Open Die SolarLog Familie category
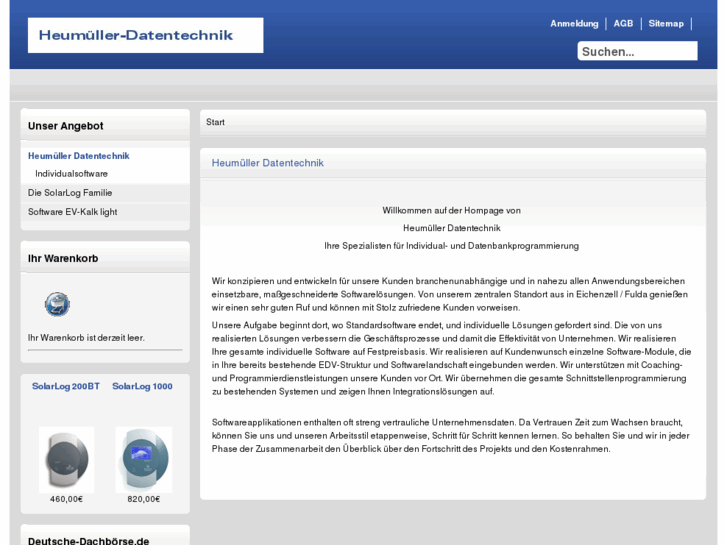Viewport: 727px width, 545px height. (70, 193)
